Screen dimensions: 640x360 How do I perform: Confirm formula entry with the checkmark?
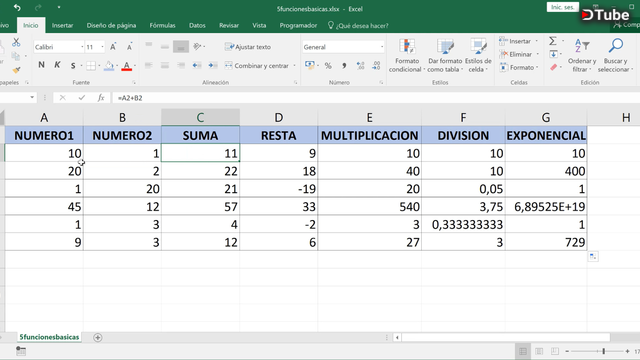click(x=82, y=98)
